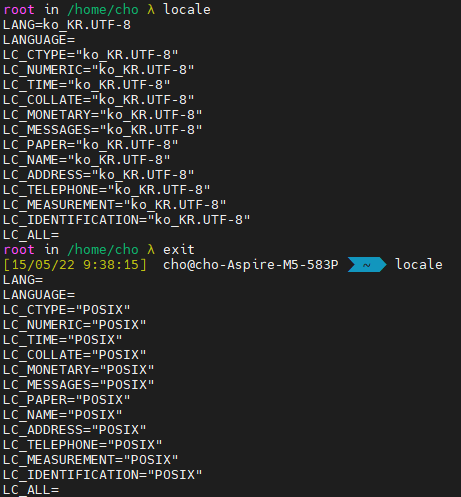Click the /home/cho path before exit
This screenshot has height=497, width=461.
103,250
